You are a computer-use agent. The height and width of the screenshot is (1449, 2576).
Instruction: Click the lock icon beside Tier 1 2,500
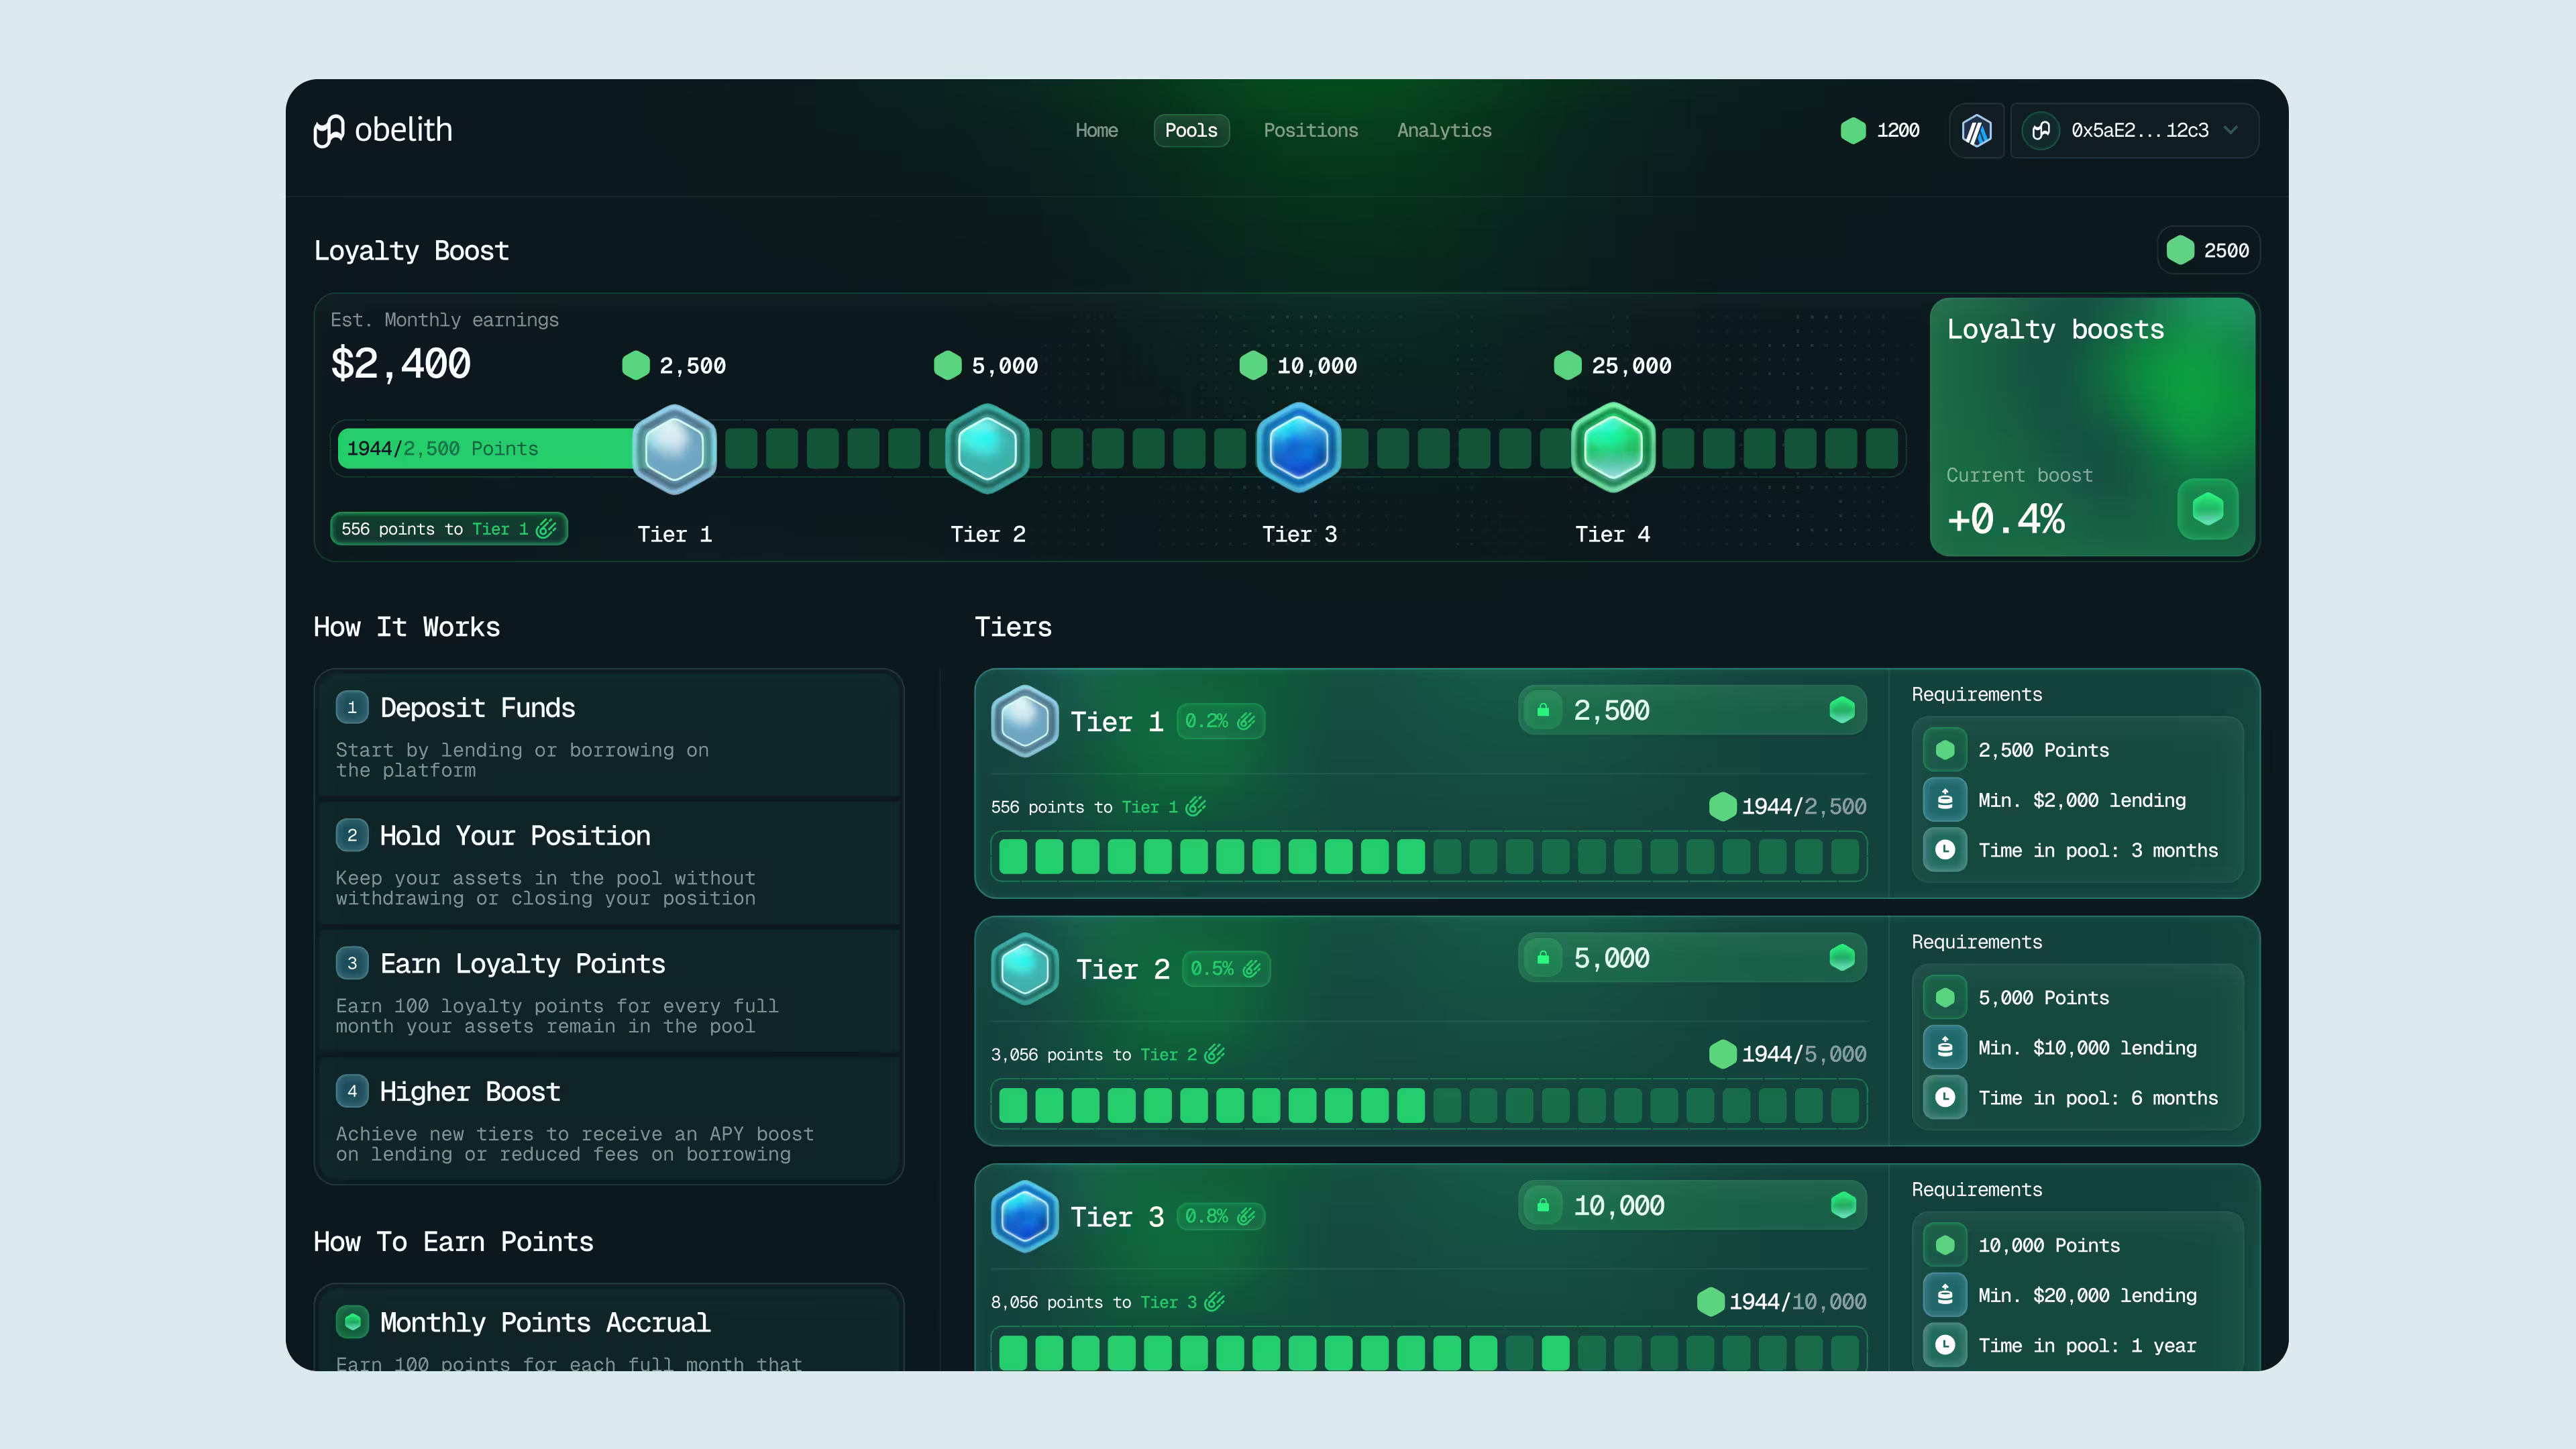pos(1543,710)
